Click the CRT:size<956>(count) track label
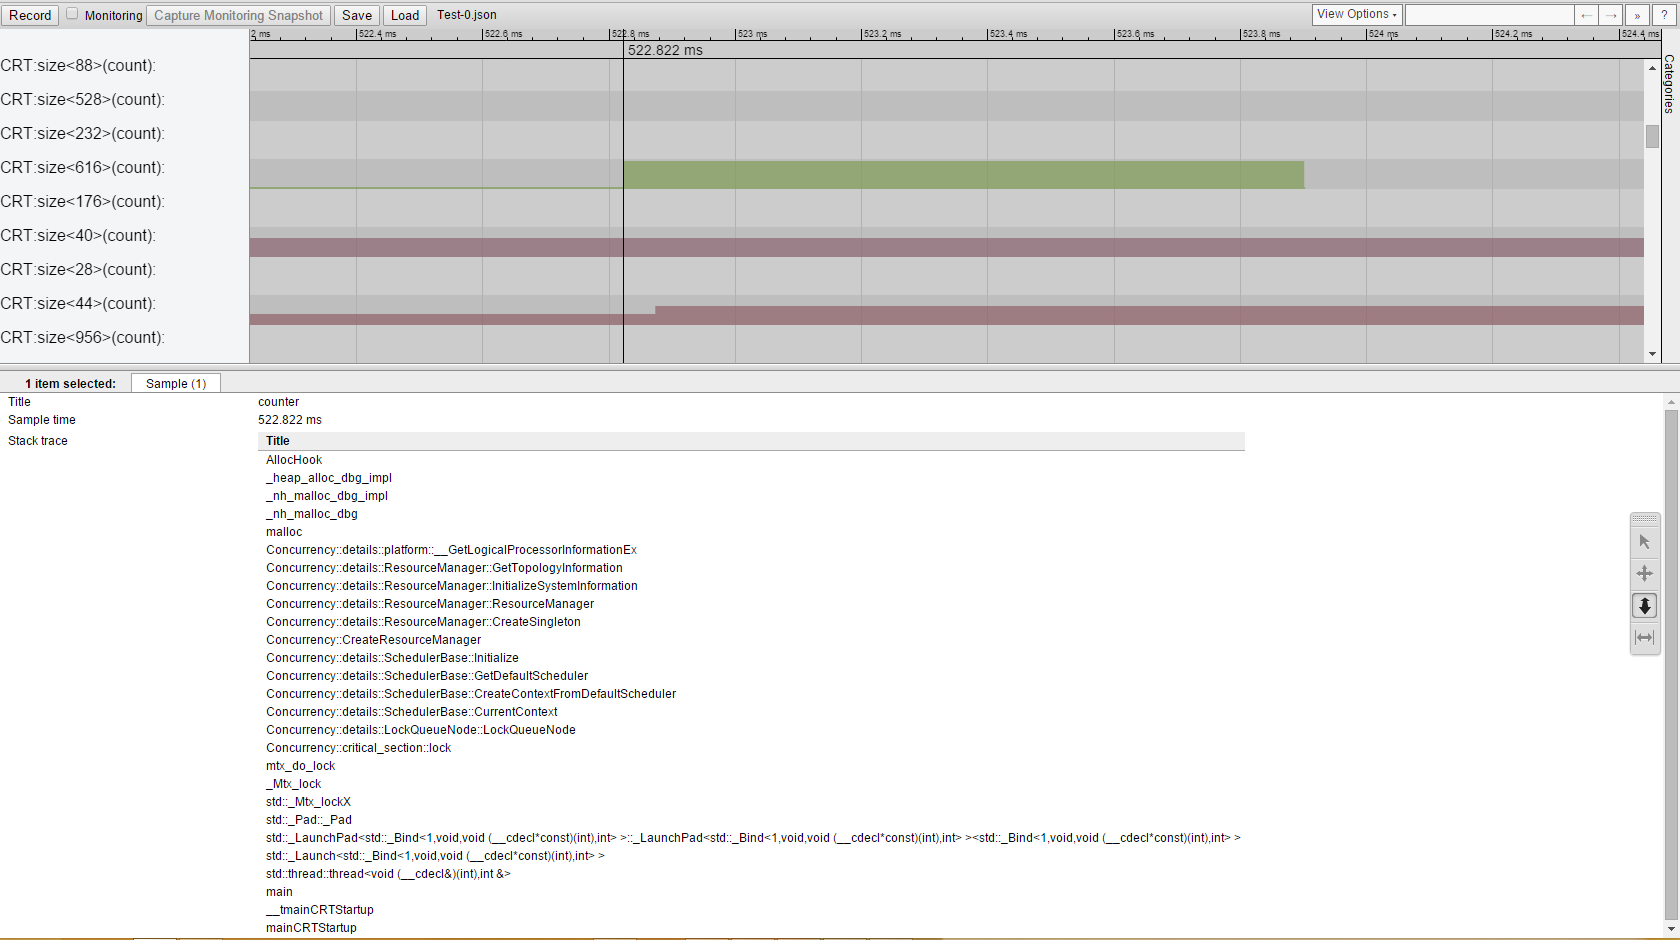The width and height of the screenshot is (1680, 940). (82, 338)
